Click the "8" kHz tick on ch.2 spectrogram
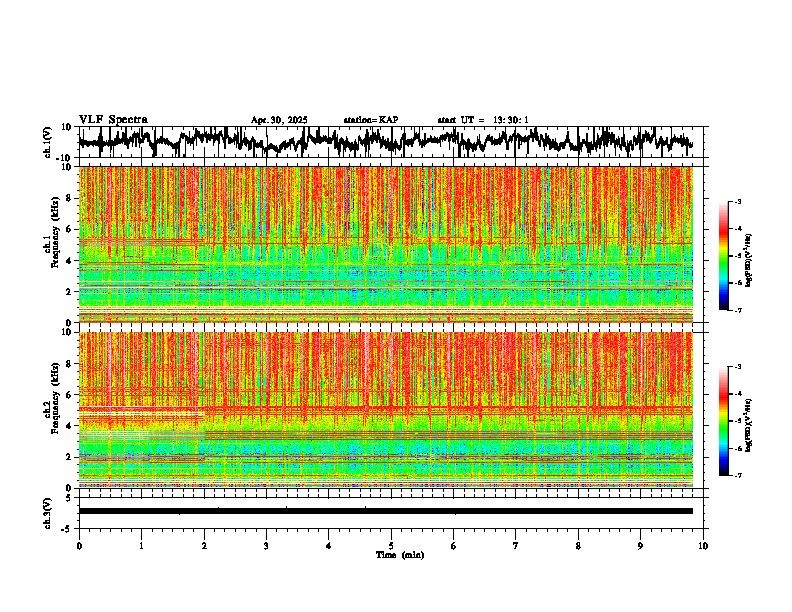 pos(70,364)
